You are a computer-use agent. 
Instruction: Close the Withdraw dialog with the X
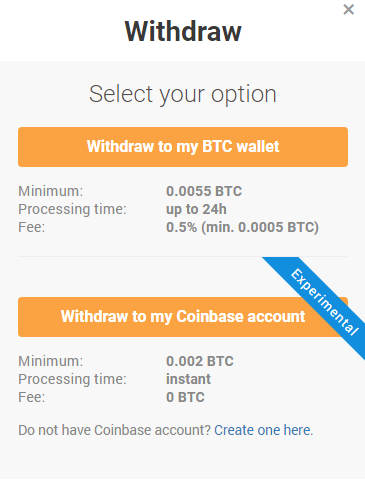[348, 10]
